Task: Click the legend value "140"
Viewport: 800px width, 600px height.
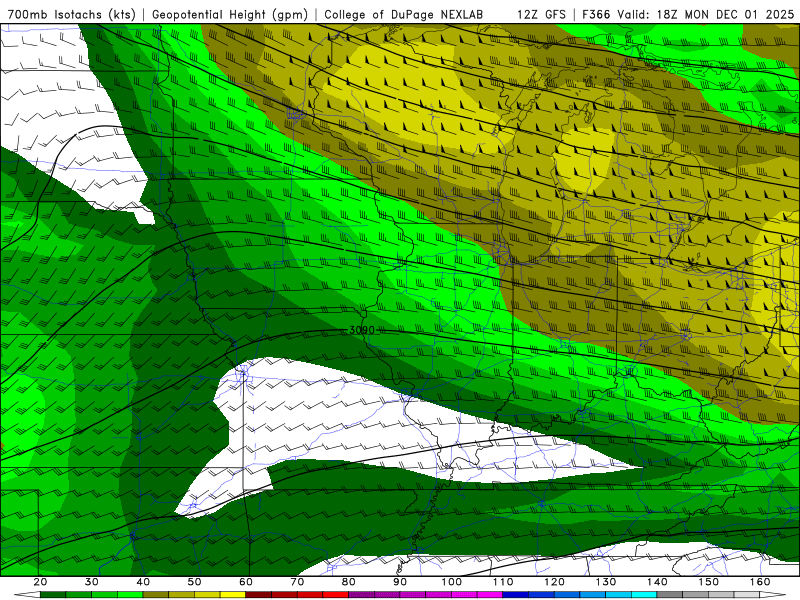Action: click(x=657, y=582)
